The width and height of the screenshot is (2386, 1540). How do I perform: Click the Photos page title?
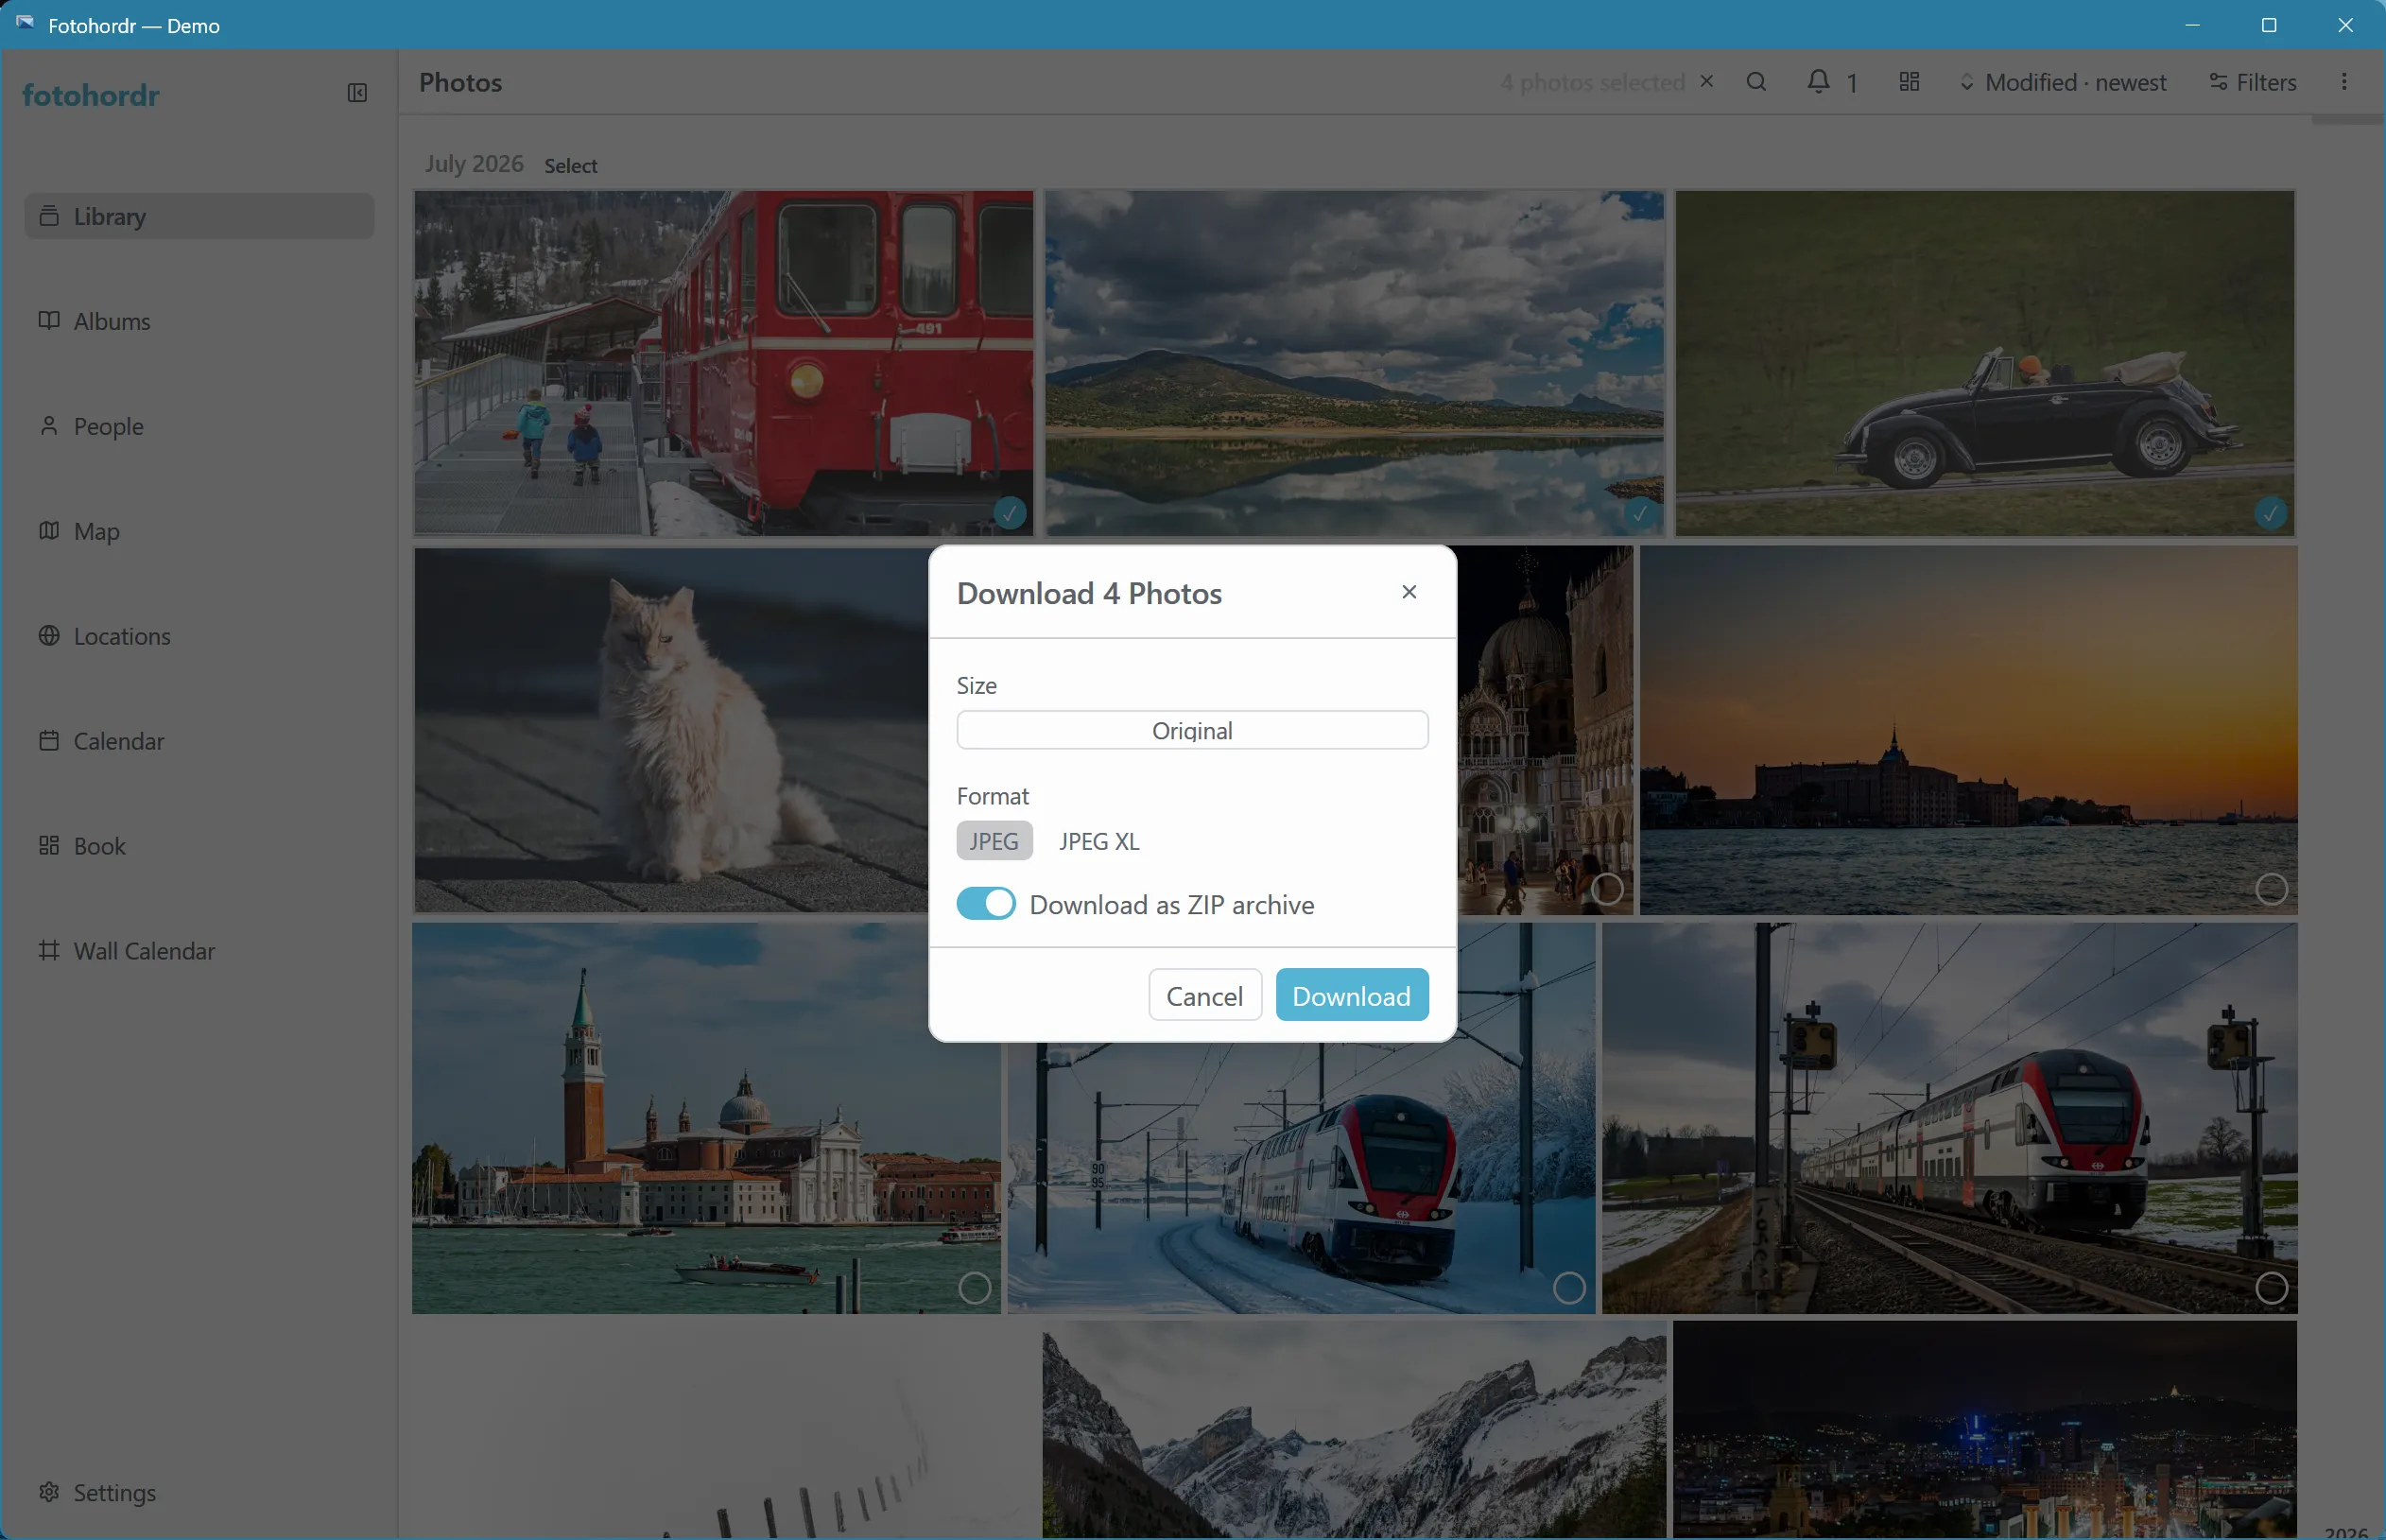[460, 82]
